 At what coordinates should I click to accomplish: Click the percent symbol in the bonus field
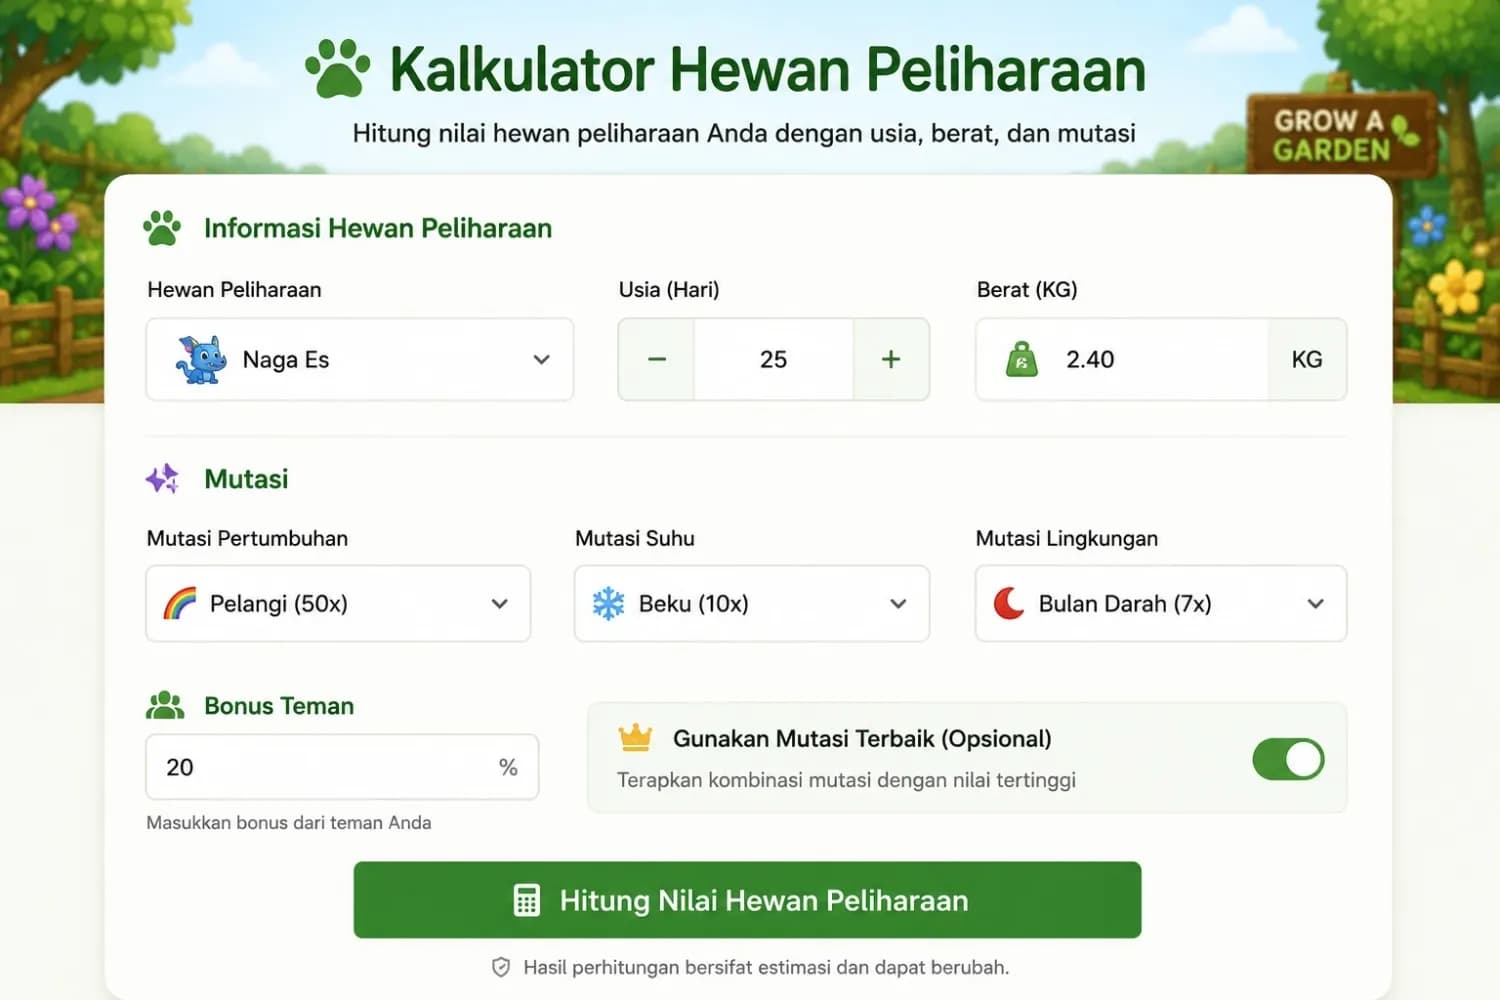point(508,767)
